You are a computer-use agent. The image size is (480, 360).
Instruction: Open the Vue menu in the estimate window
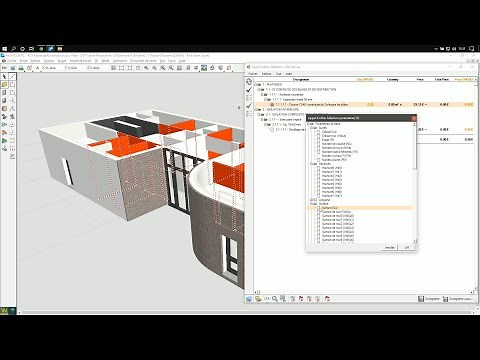[x=279, y=74]
